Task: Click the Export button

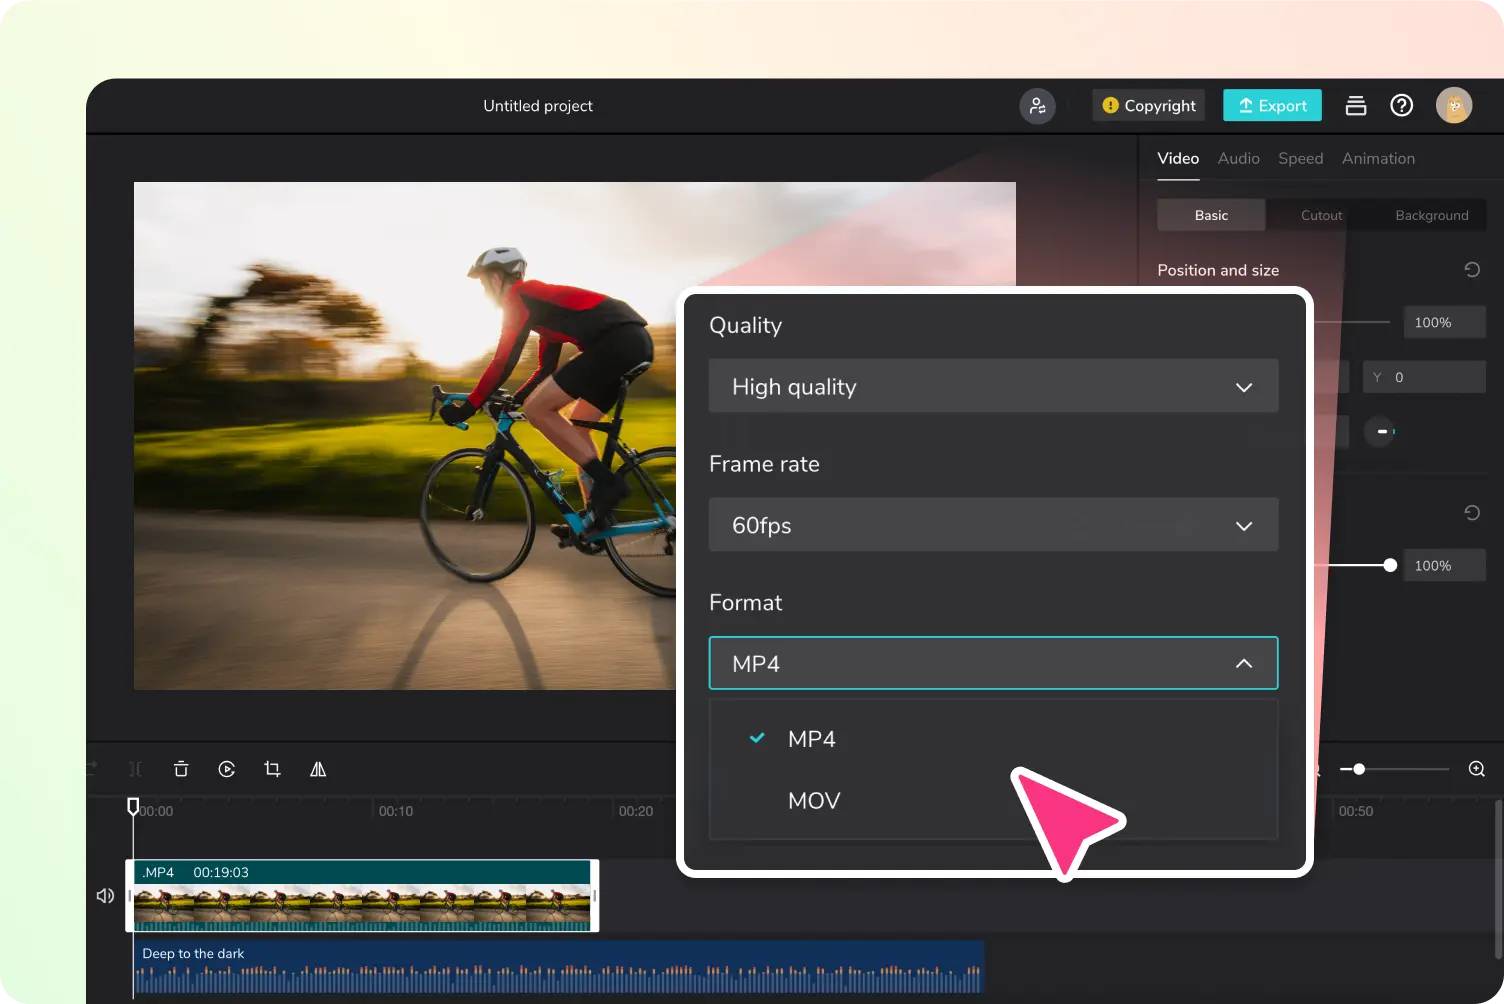Action: coord(1272,105)
